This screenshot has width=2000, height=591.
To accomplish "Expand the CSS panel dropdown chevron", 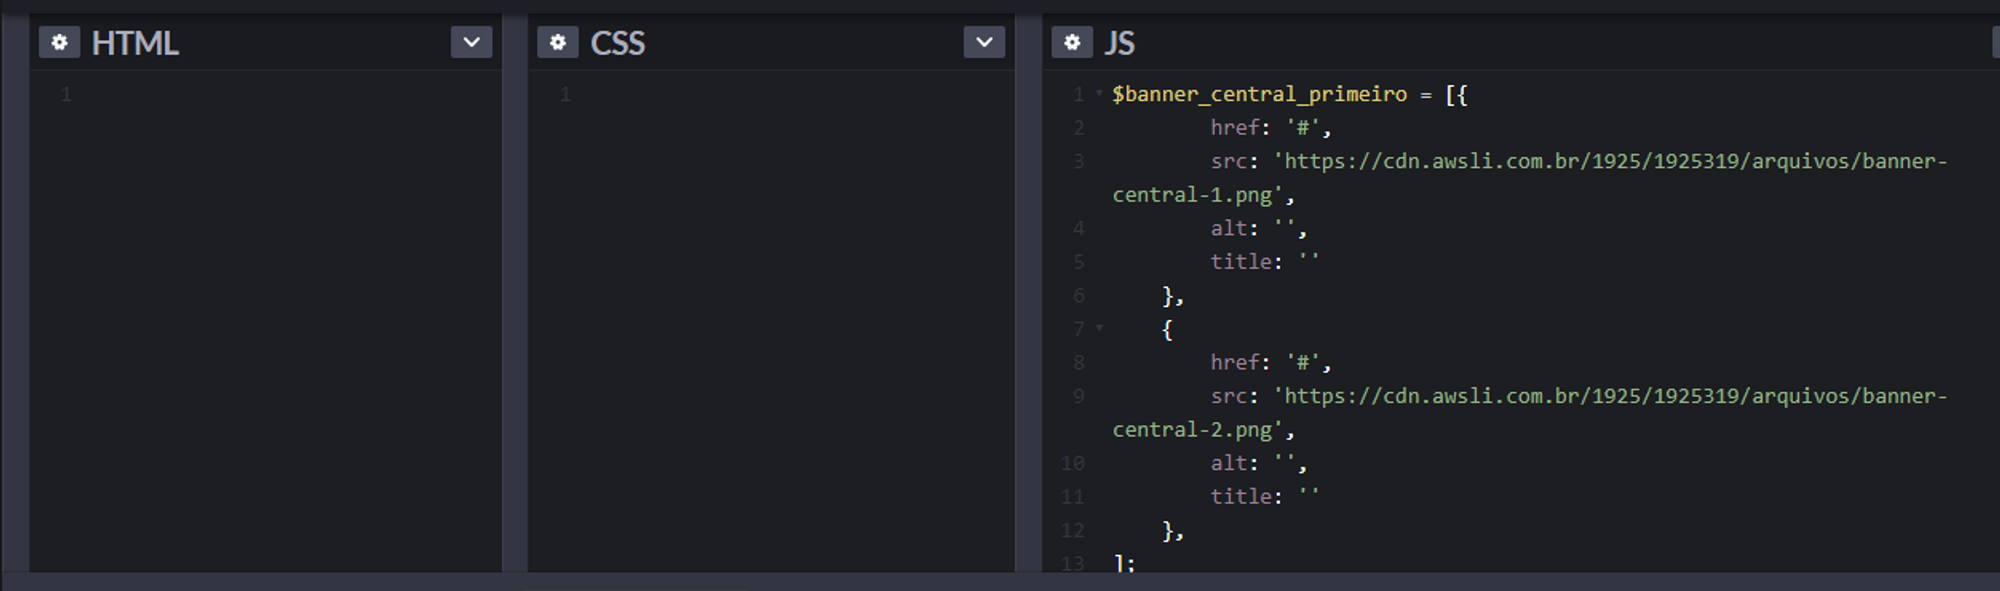I will click(x=984, y=43).
